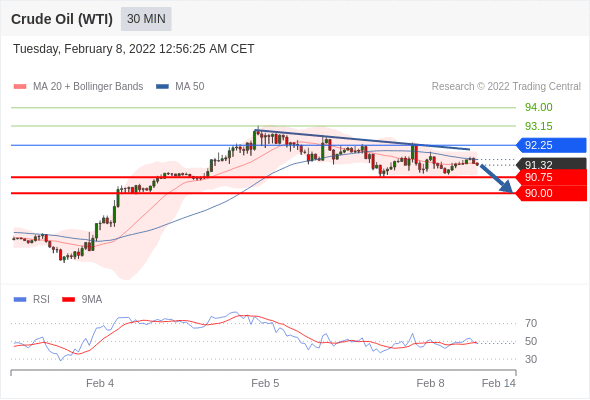Click the red 9MA legend swatch
590x400 pixels.
[68, 300]
